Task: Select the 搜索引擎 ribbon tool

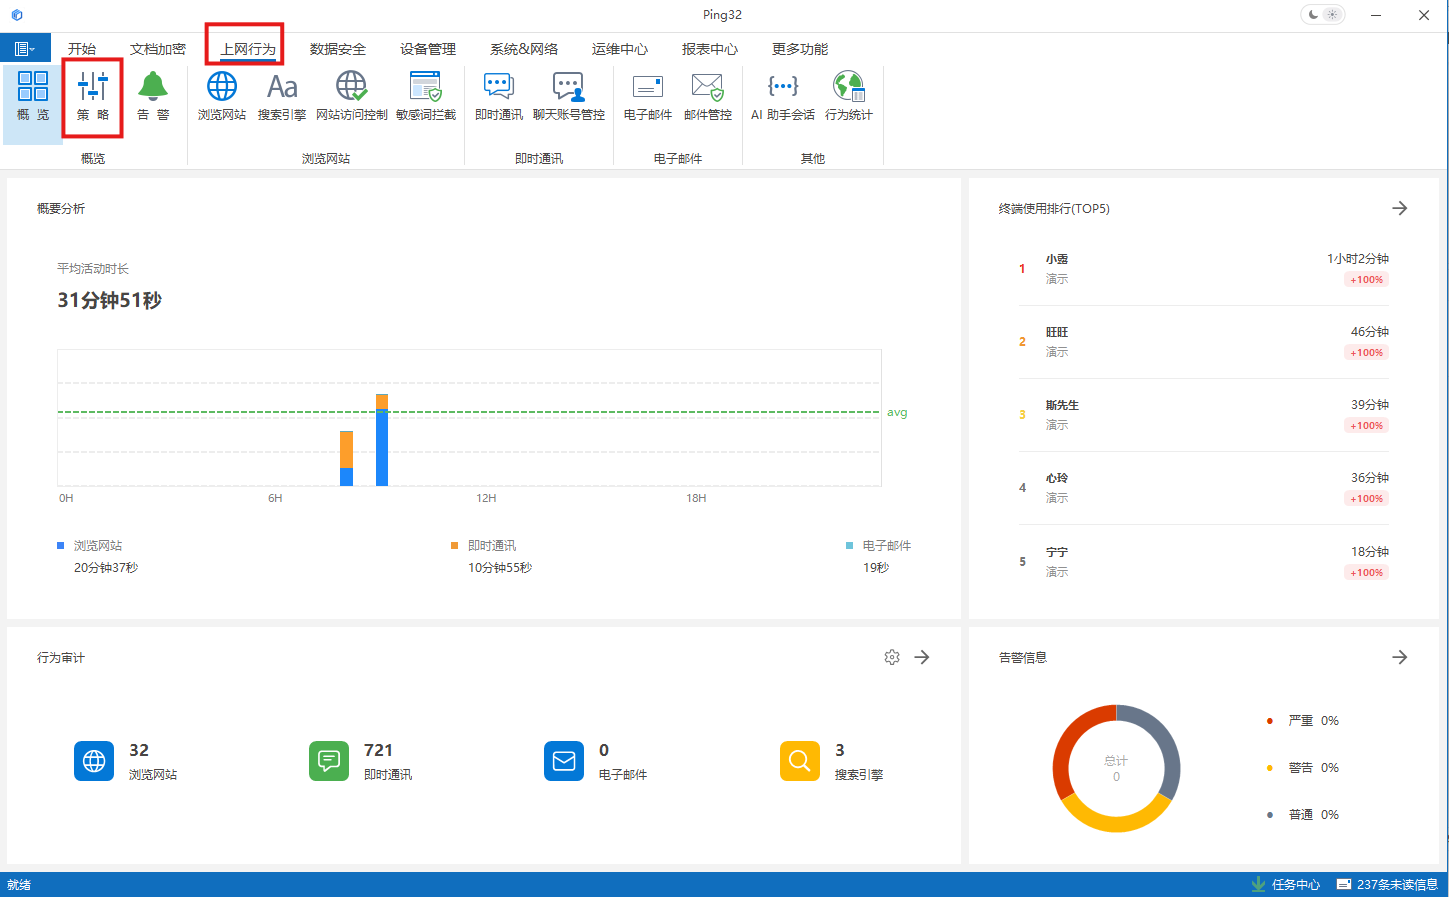Action: coord(282,96)
